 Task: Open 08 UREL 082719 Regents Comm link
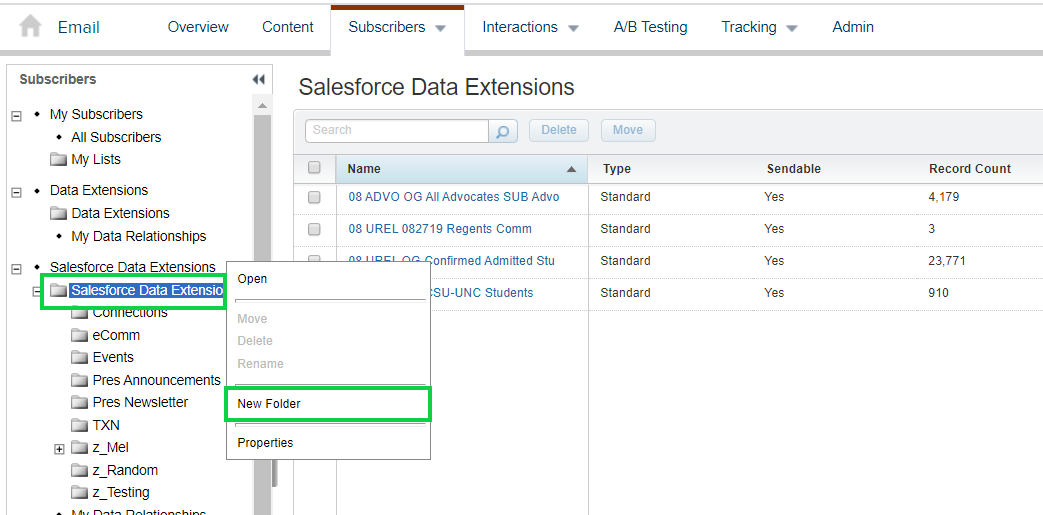click(440, 229)
